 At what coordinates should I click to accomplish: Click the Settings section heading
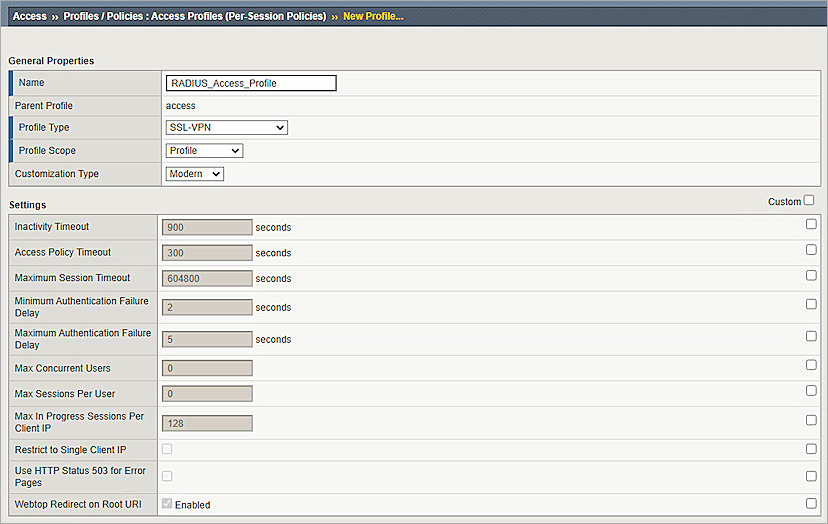coord(27,205)
